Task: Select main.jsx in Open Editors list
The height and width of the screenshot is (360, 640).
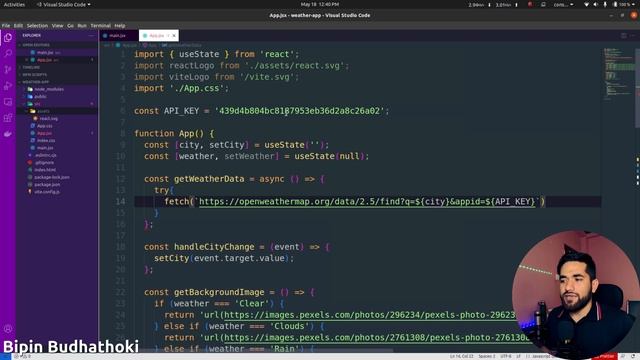Action: [x=56, y=52]
